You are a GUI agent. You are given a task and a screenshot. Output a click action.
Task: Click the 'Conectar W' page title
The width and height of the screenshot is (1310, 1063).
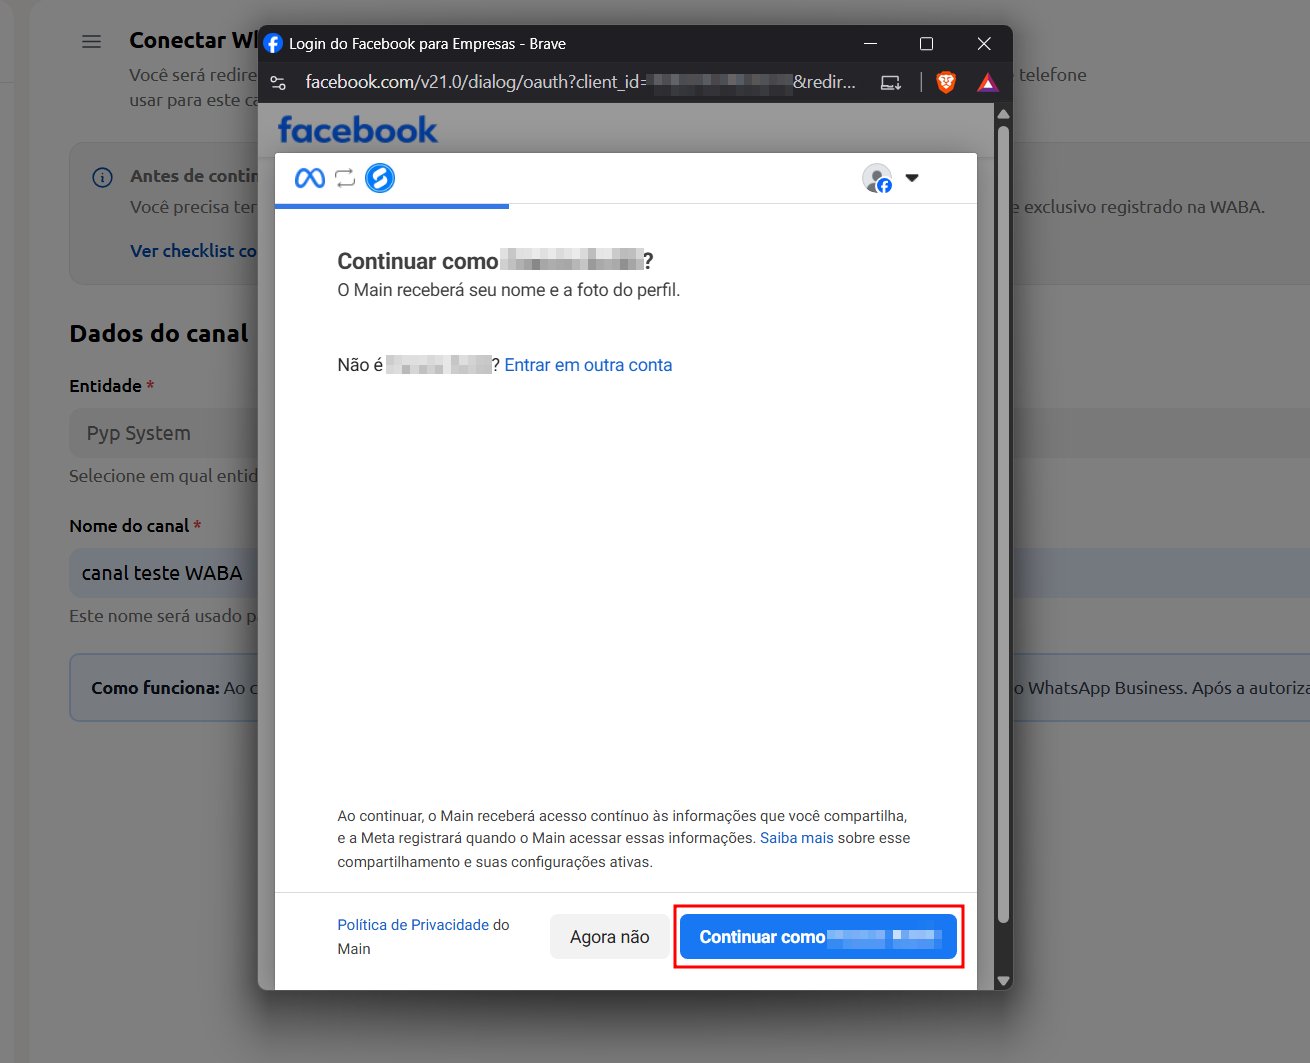[x=193, y=40]
